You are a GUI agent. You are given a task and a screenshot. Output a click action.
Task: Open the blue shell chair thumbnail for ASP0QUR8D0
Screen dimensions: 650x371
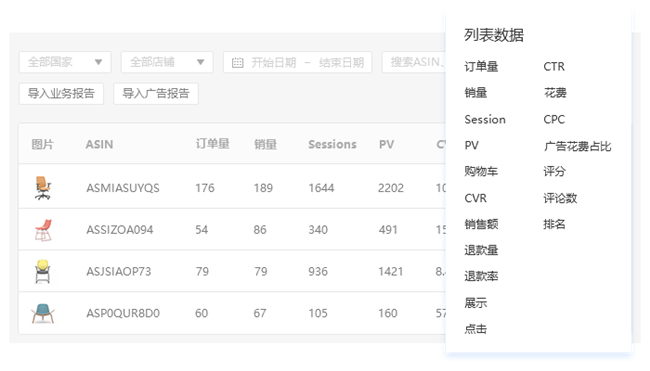click(x=43, y=313)
